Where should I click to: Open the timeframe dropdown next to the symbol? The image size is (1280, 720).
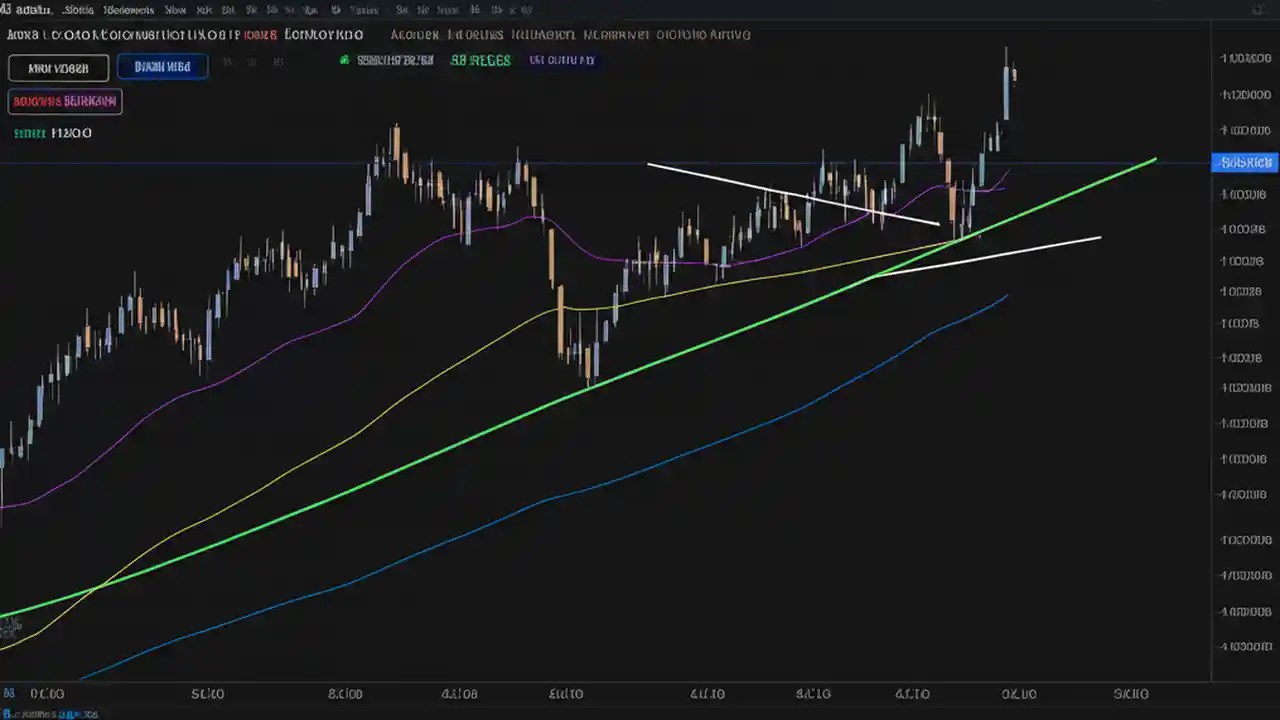click(162, 67)
